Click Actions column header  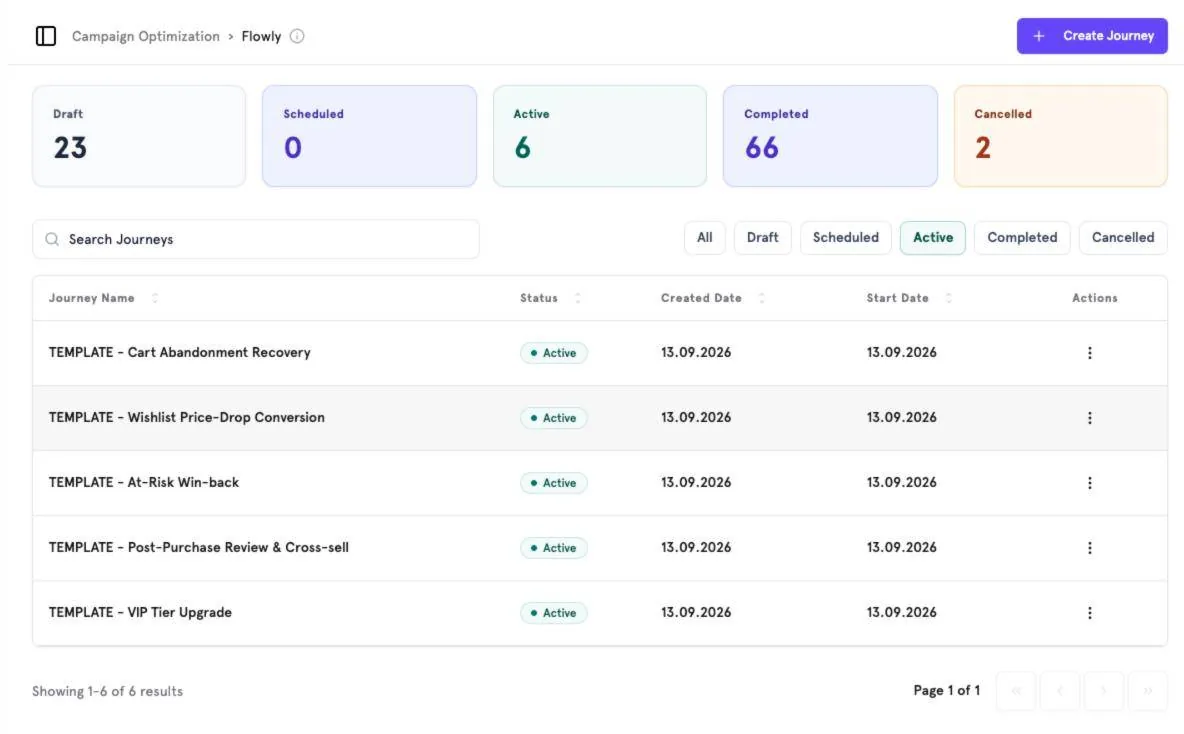(x=1094, y=298)
